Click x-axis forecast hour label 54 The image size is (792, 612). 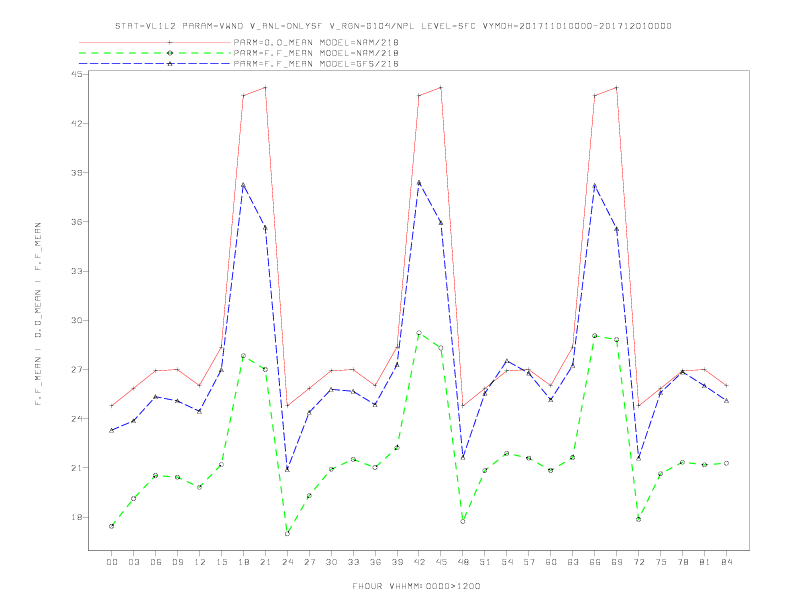point(507,562)
